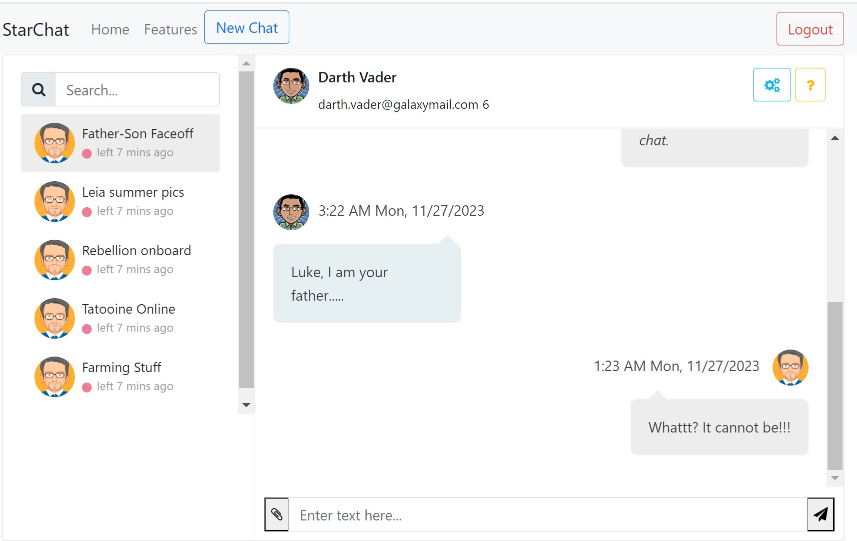Start a New Chat
The width and height of the screenshot is (857, 541).
pos(247,28)
